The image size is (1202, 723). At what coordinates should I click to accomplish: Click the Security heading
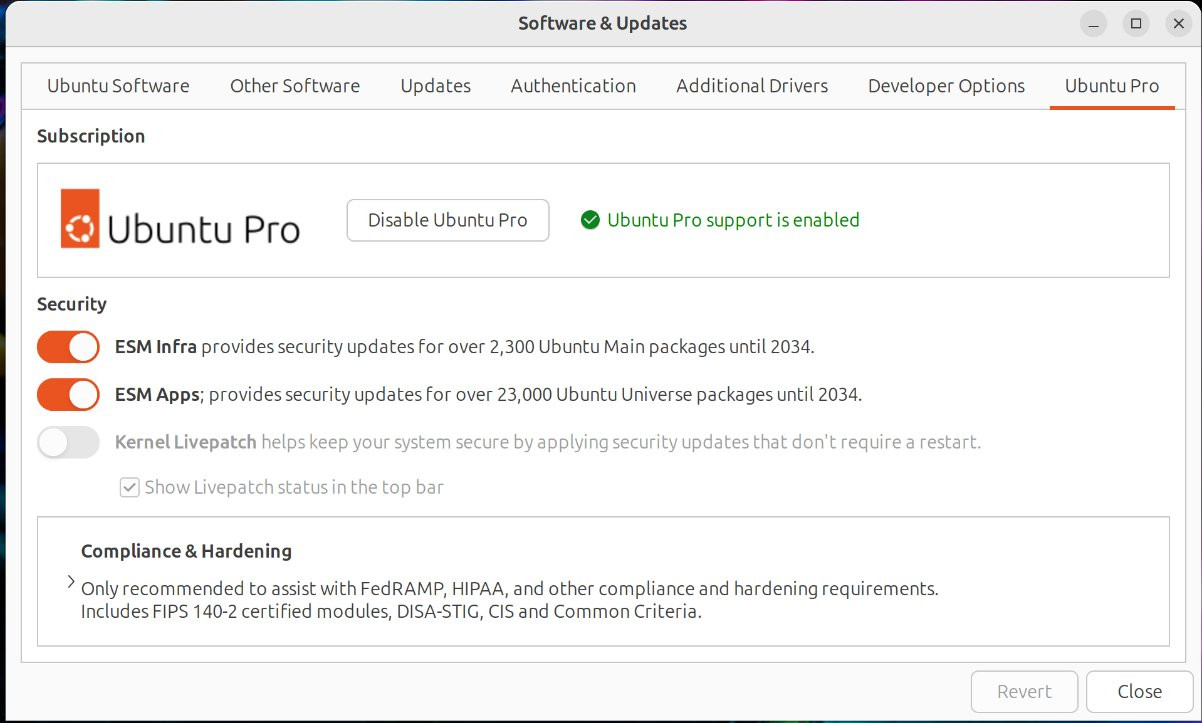(72, 304)
